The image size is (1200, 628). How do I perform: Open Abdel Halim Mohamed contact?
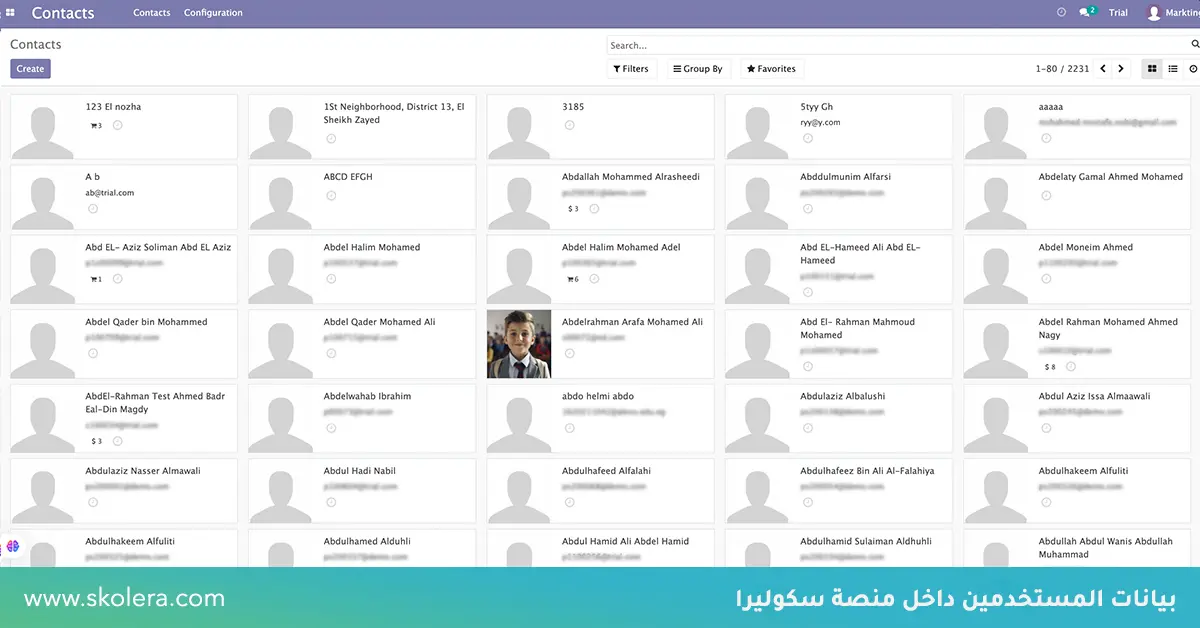(362, 269)
